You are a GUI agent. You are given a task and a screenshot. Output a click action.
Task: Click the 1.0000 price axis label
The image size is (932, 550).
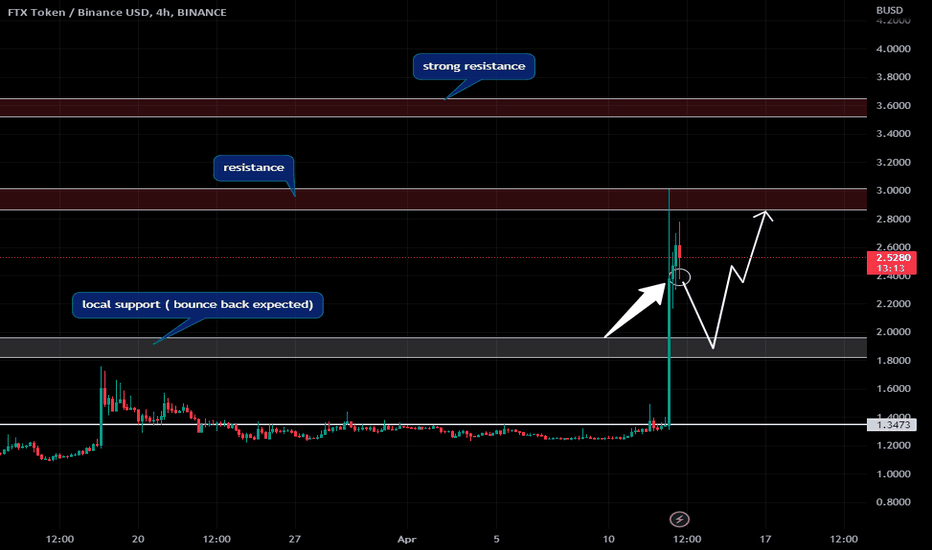893,474
